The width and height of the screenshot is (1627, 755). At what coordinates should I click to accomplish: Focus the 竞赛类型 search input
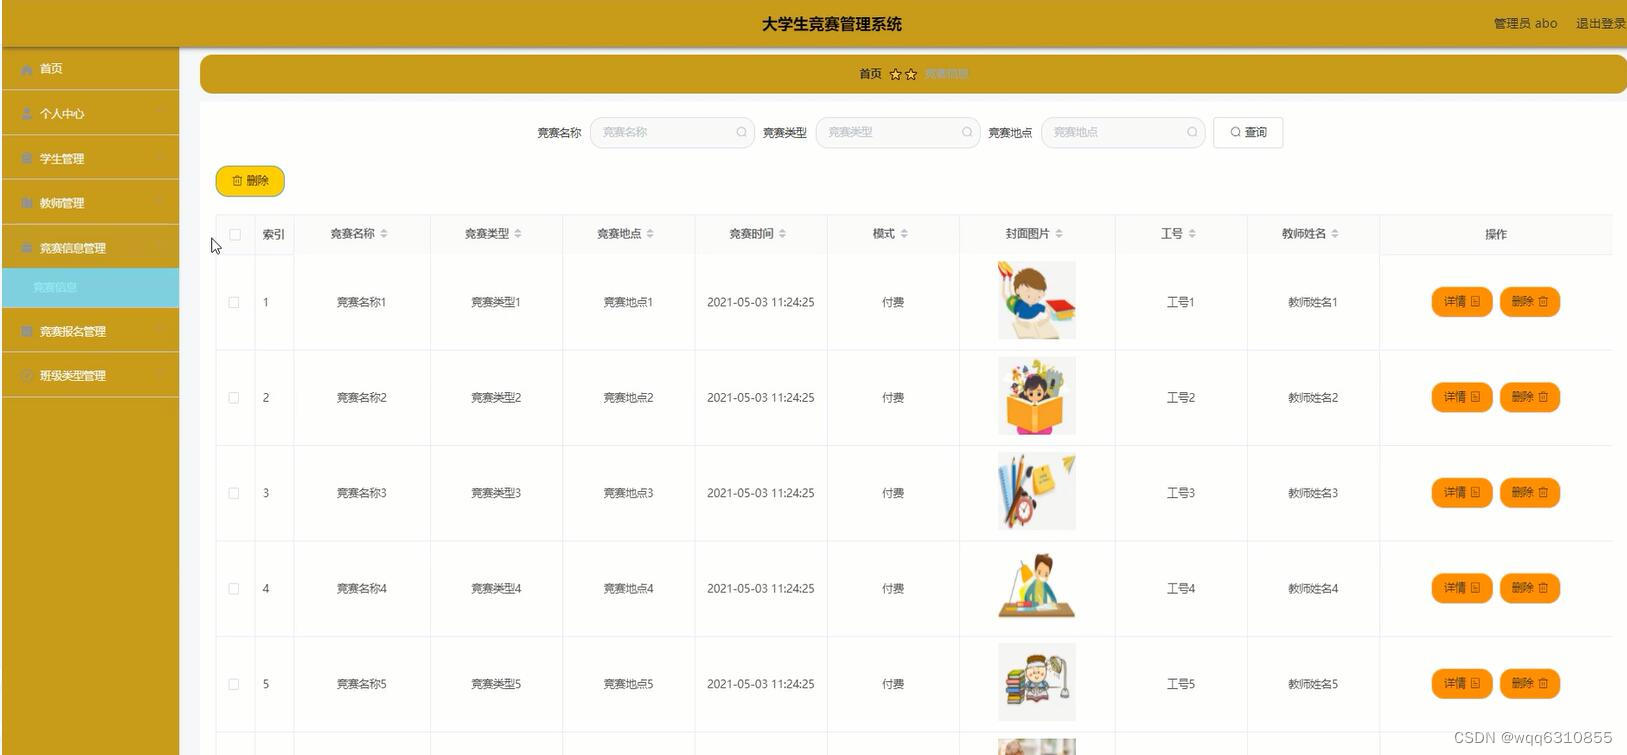click(x=898, y=132)
